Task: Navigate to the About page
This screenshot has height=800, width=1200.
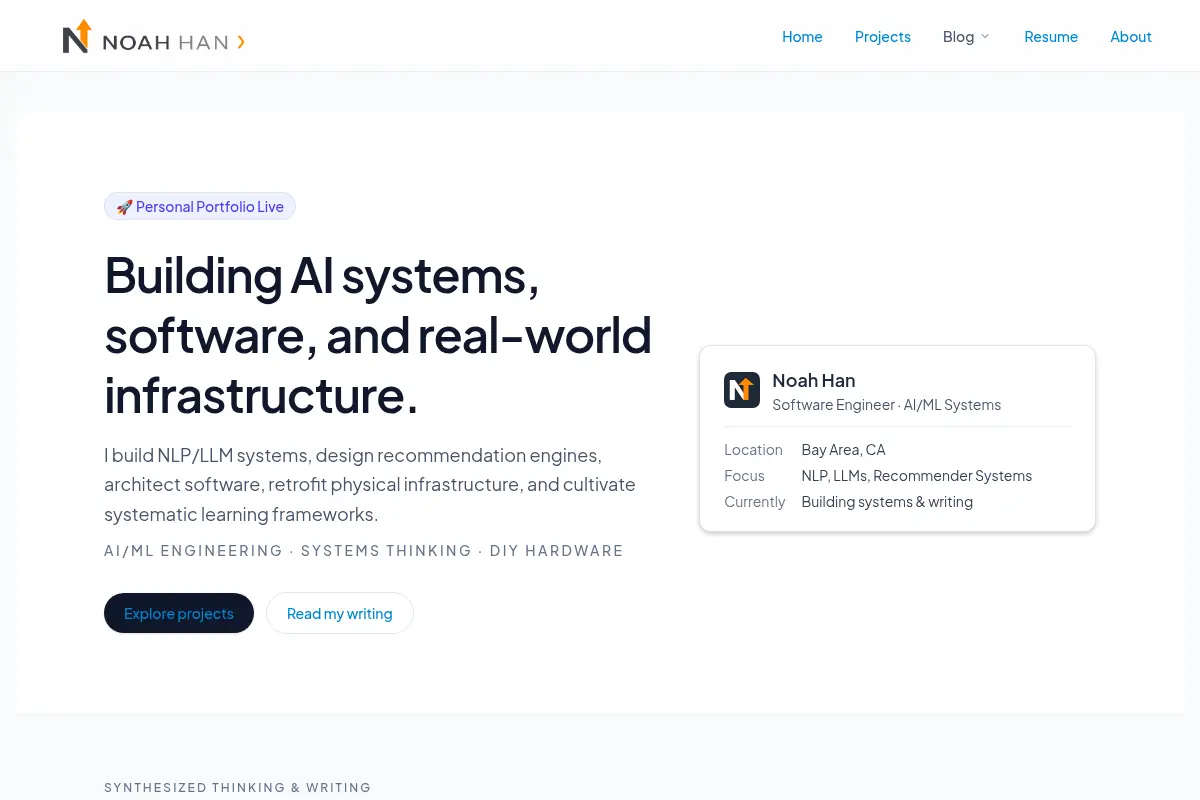Action: click(1131, 37)
